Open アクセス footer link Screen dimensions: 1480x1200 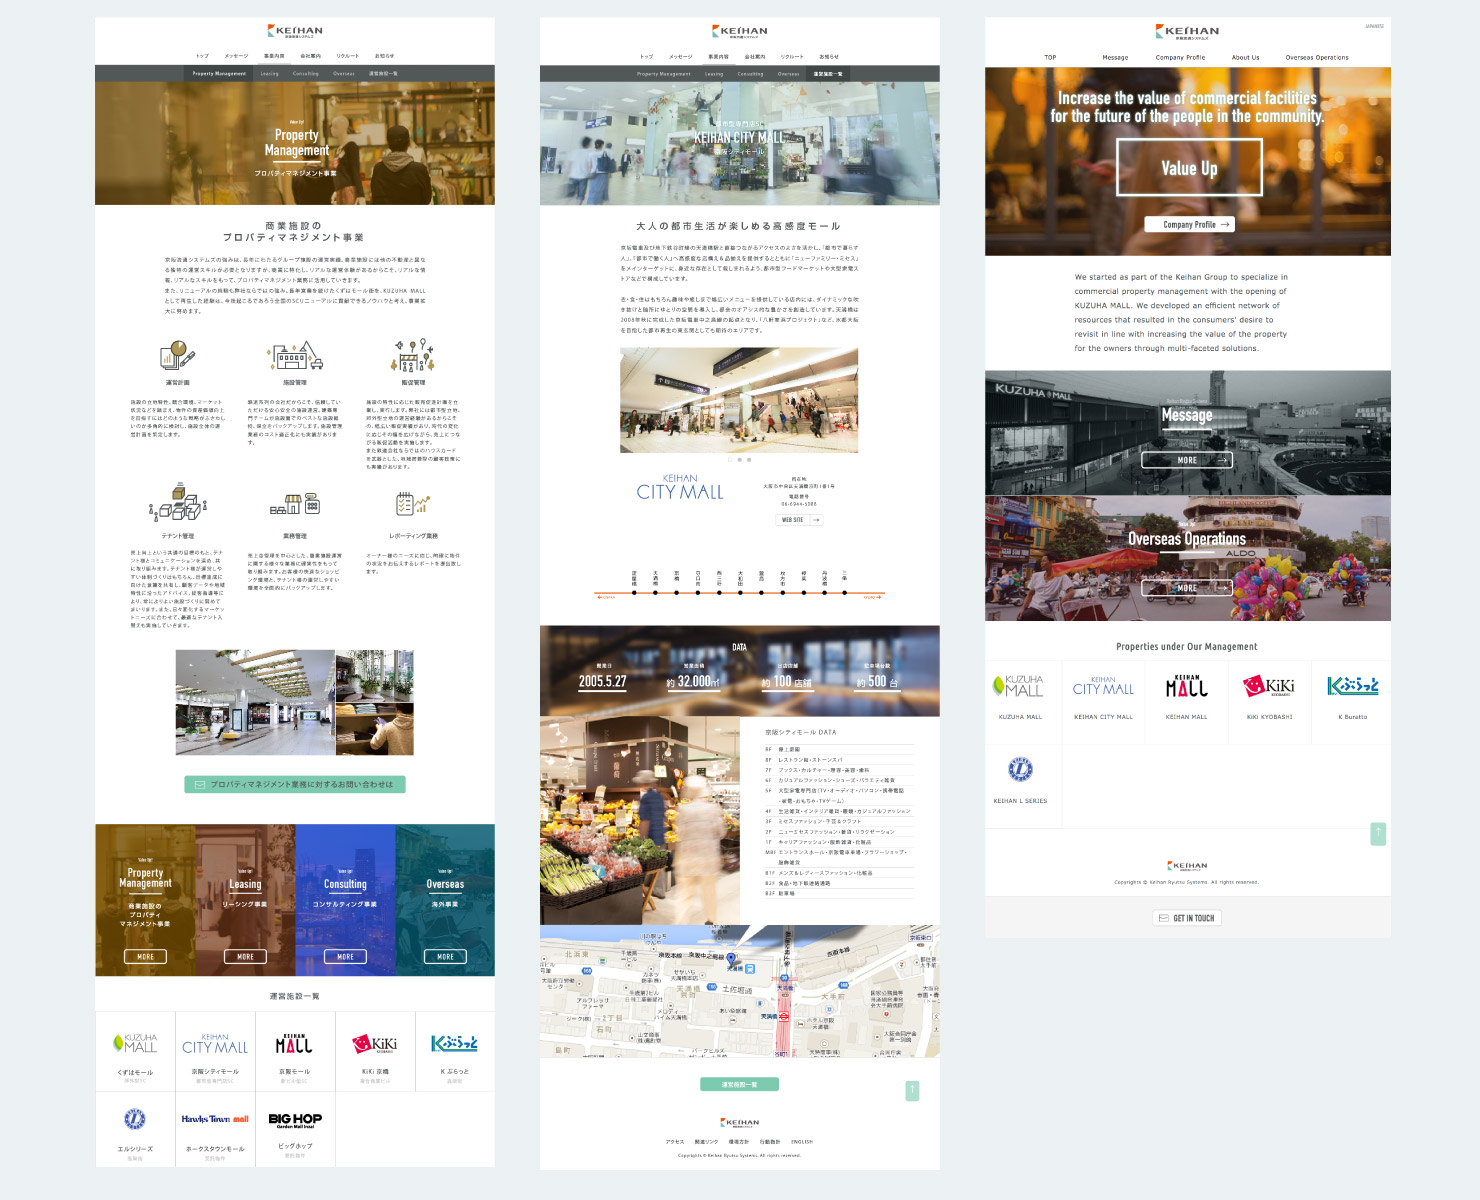click(x=675, y=1141)
